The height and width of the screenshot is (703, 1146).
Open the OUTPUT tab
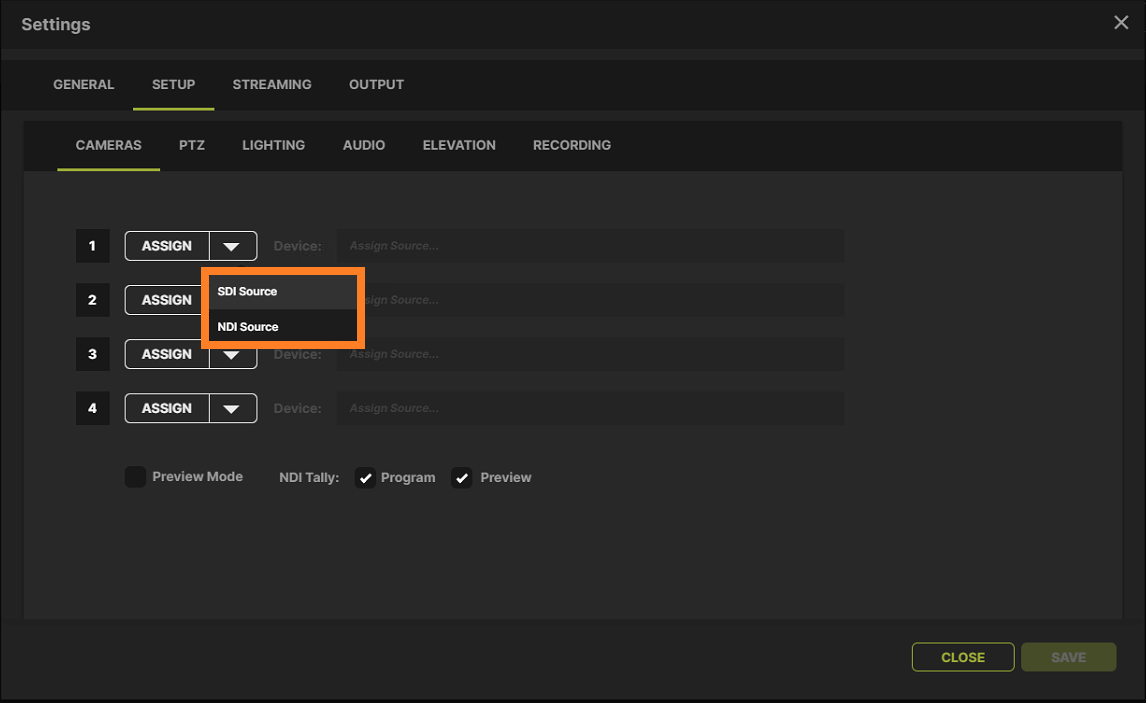pos(376,85)
